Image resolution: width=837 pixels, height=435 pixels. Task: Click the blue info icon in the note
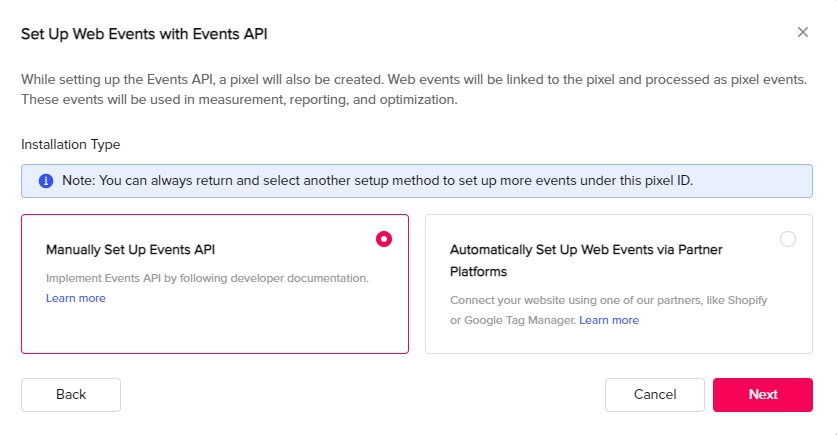pos(46,181)
